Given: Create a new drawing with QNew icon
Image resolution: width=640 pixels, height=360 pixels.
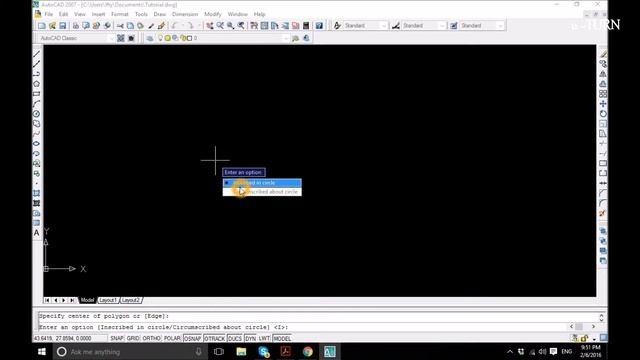Looking at the screenshot, I should pos(42,26).
